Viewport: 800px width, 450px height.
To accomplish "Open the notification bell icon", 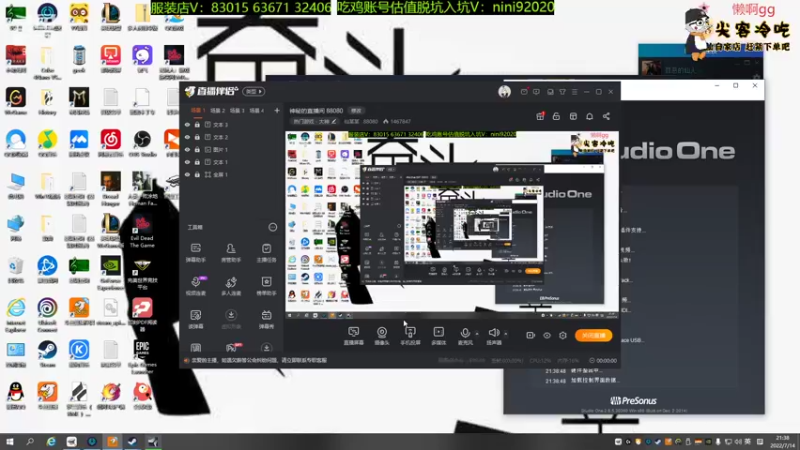I will tap(589, 116).
